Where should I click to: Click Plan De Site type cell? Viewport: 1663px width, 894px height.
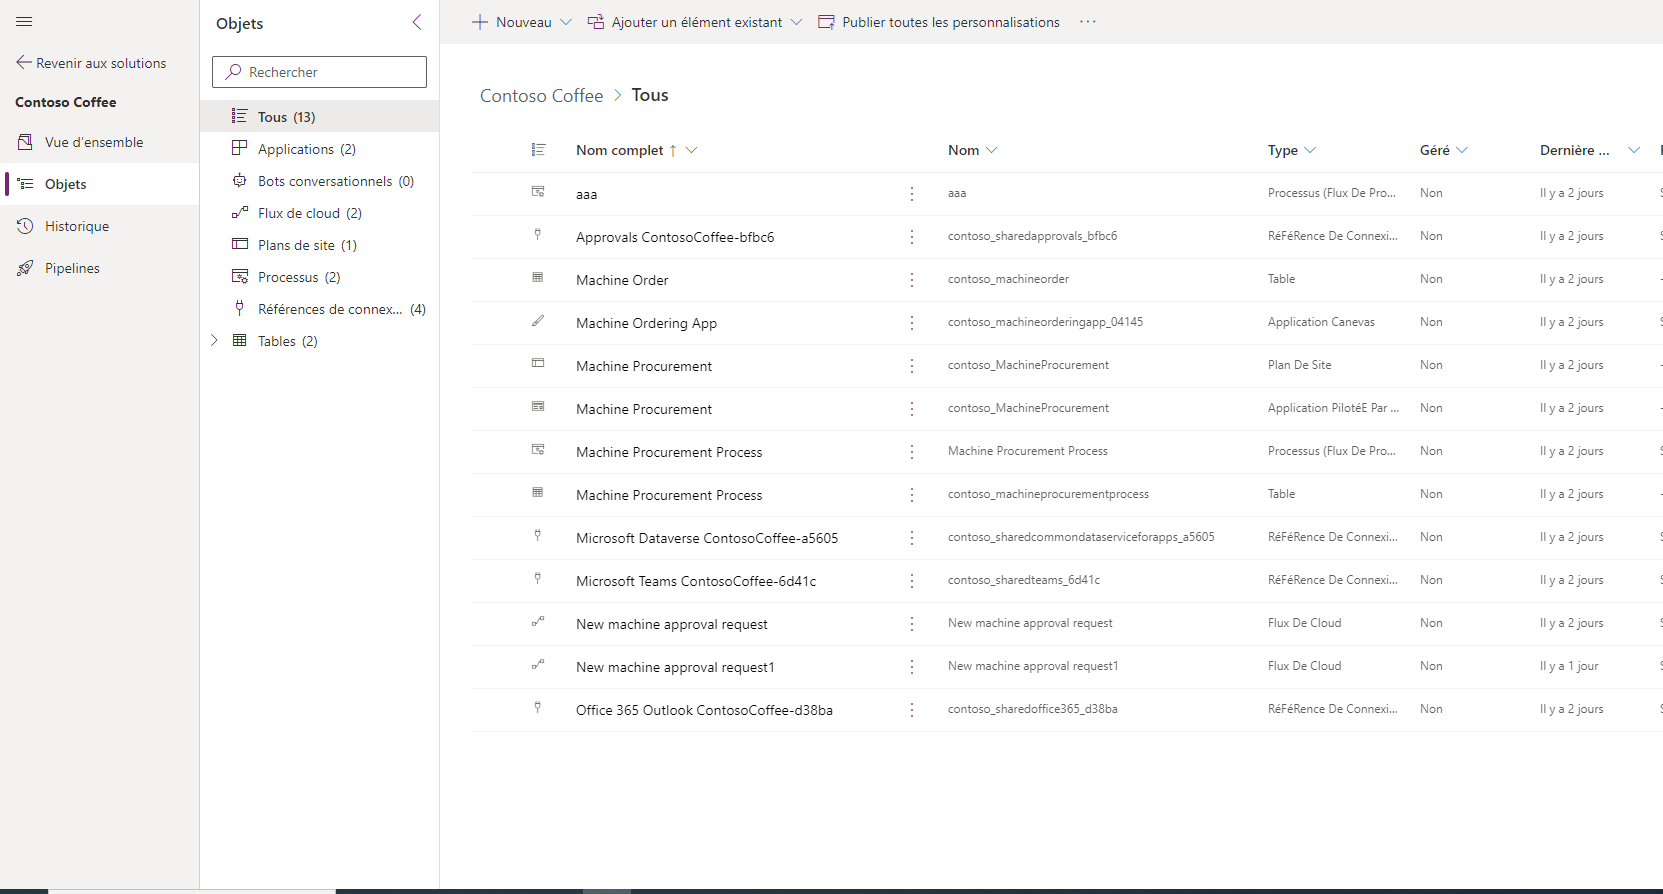click(1299, 365)
